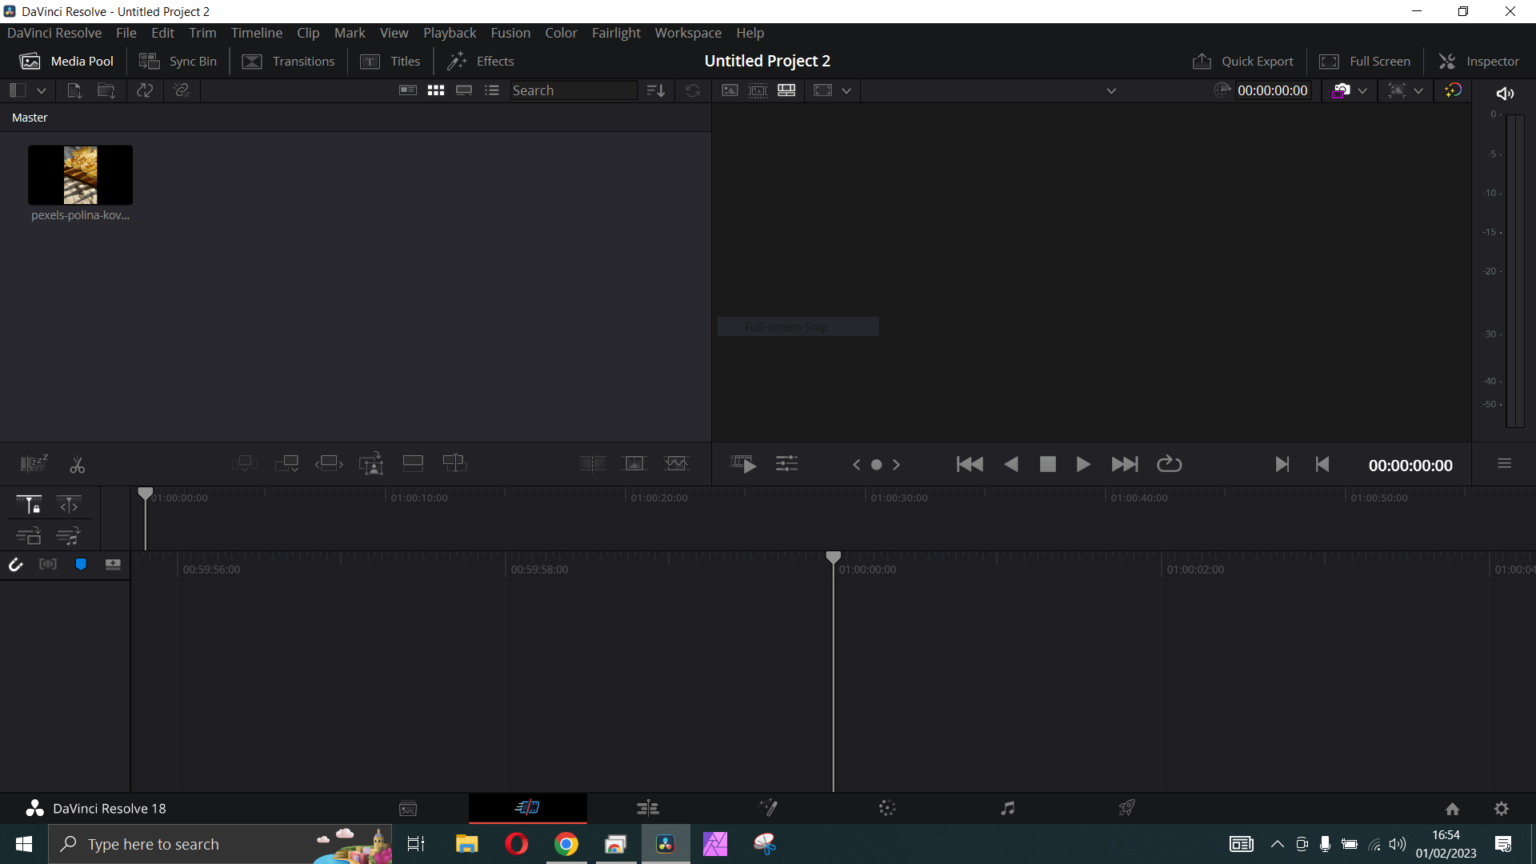Click the Smart Insert edit icon
Viewport: 1536px width, 864px height.
245,463
